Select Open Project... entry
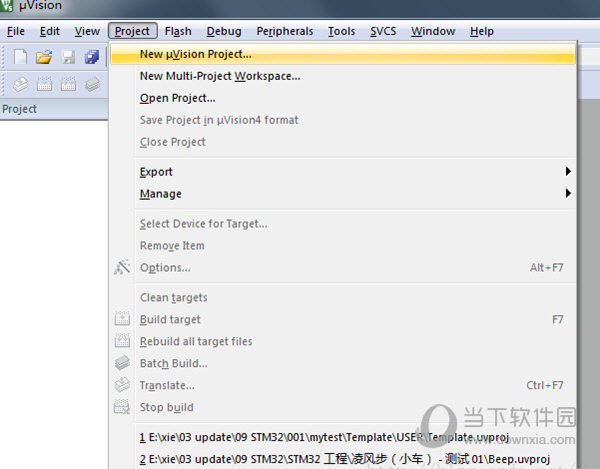Image resolution: width=600 pixels, height=469 pixels. coord(342,98)
